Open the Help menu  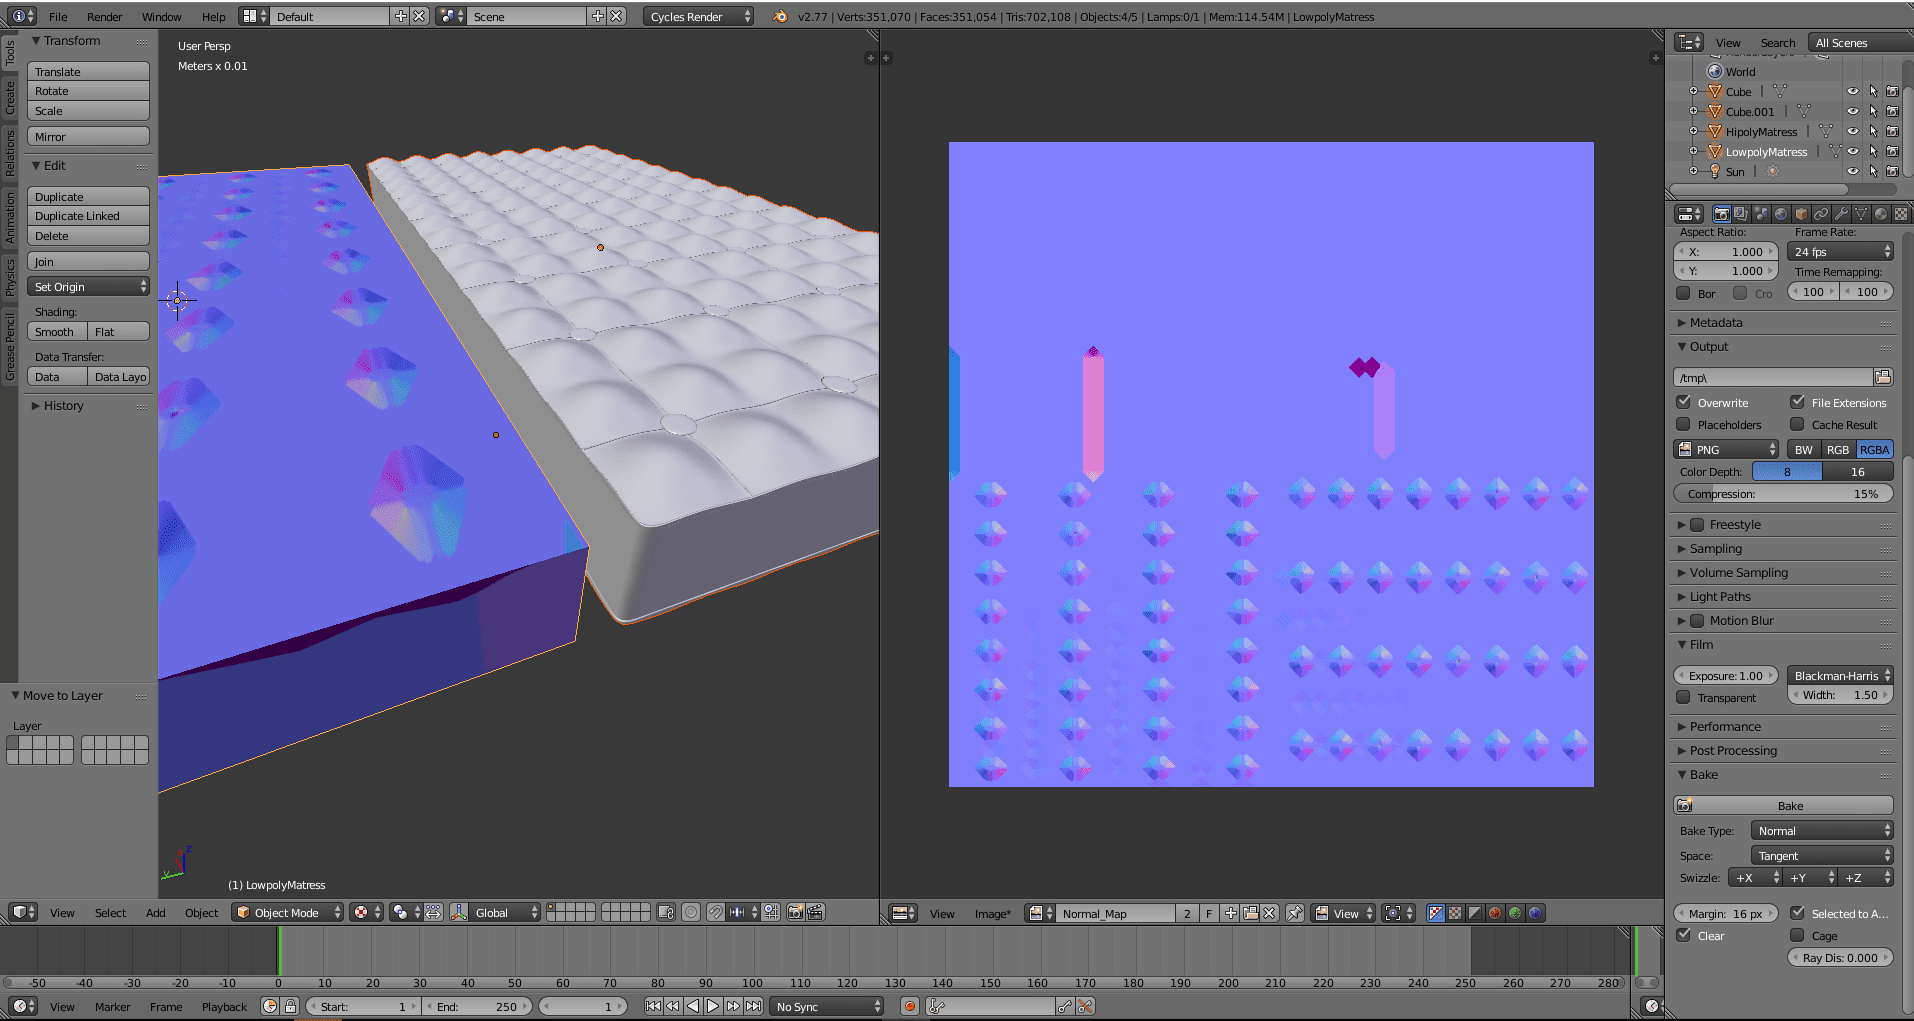coord(213,16)
